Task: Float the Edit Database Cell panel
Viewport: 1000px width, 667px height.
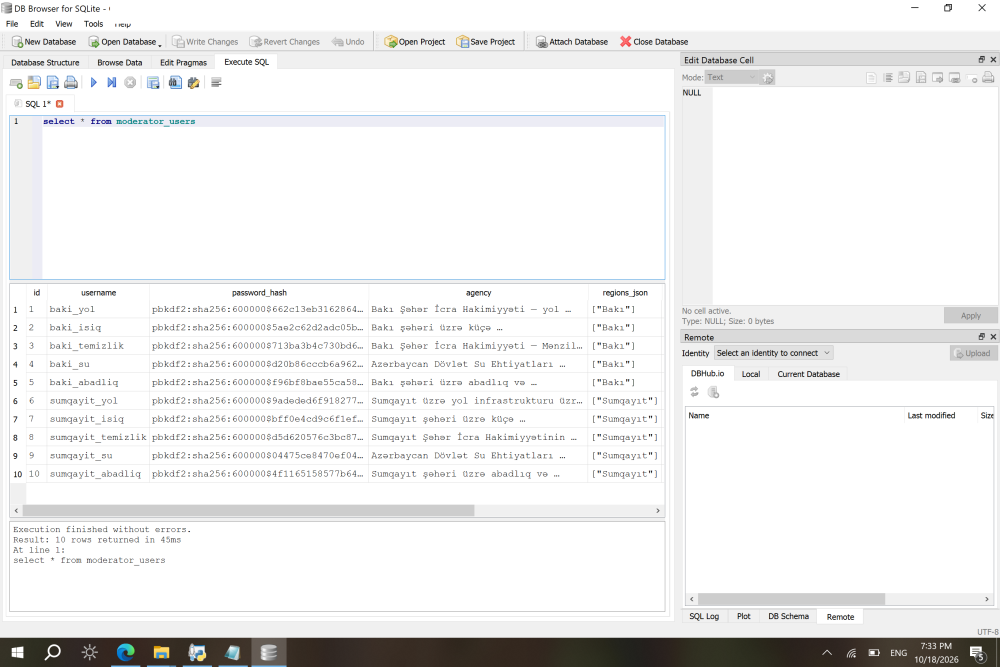Action: coord(982,60)
